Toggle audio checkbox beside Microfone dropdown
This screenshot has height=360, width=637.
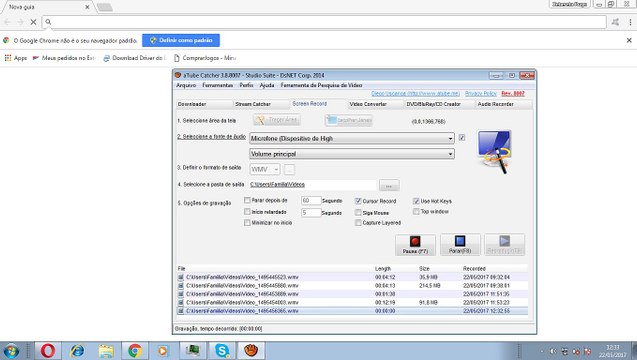(x=462, y=138)
